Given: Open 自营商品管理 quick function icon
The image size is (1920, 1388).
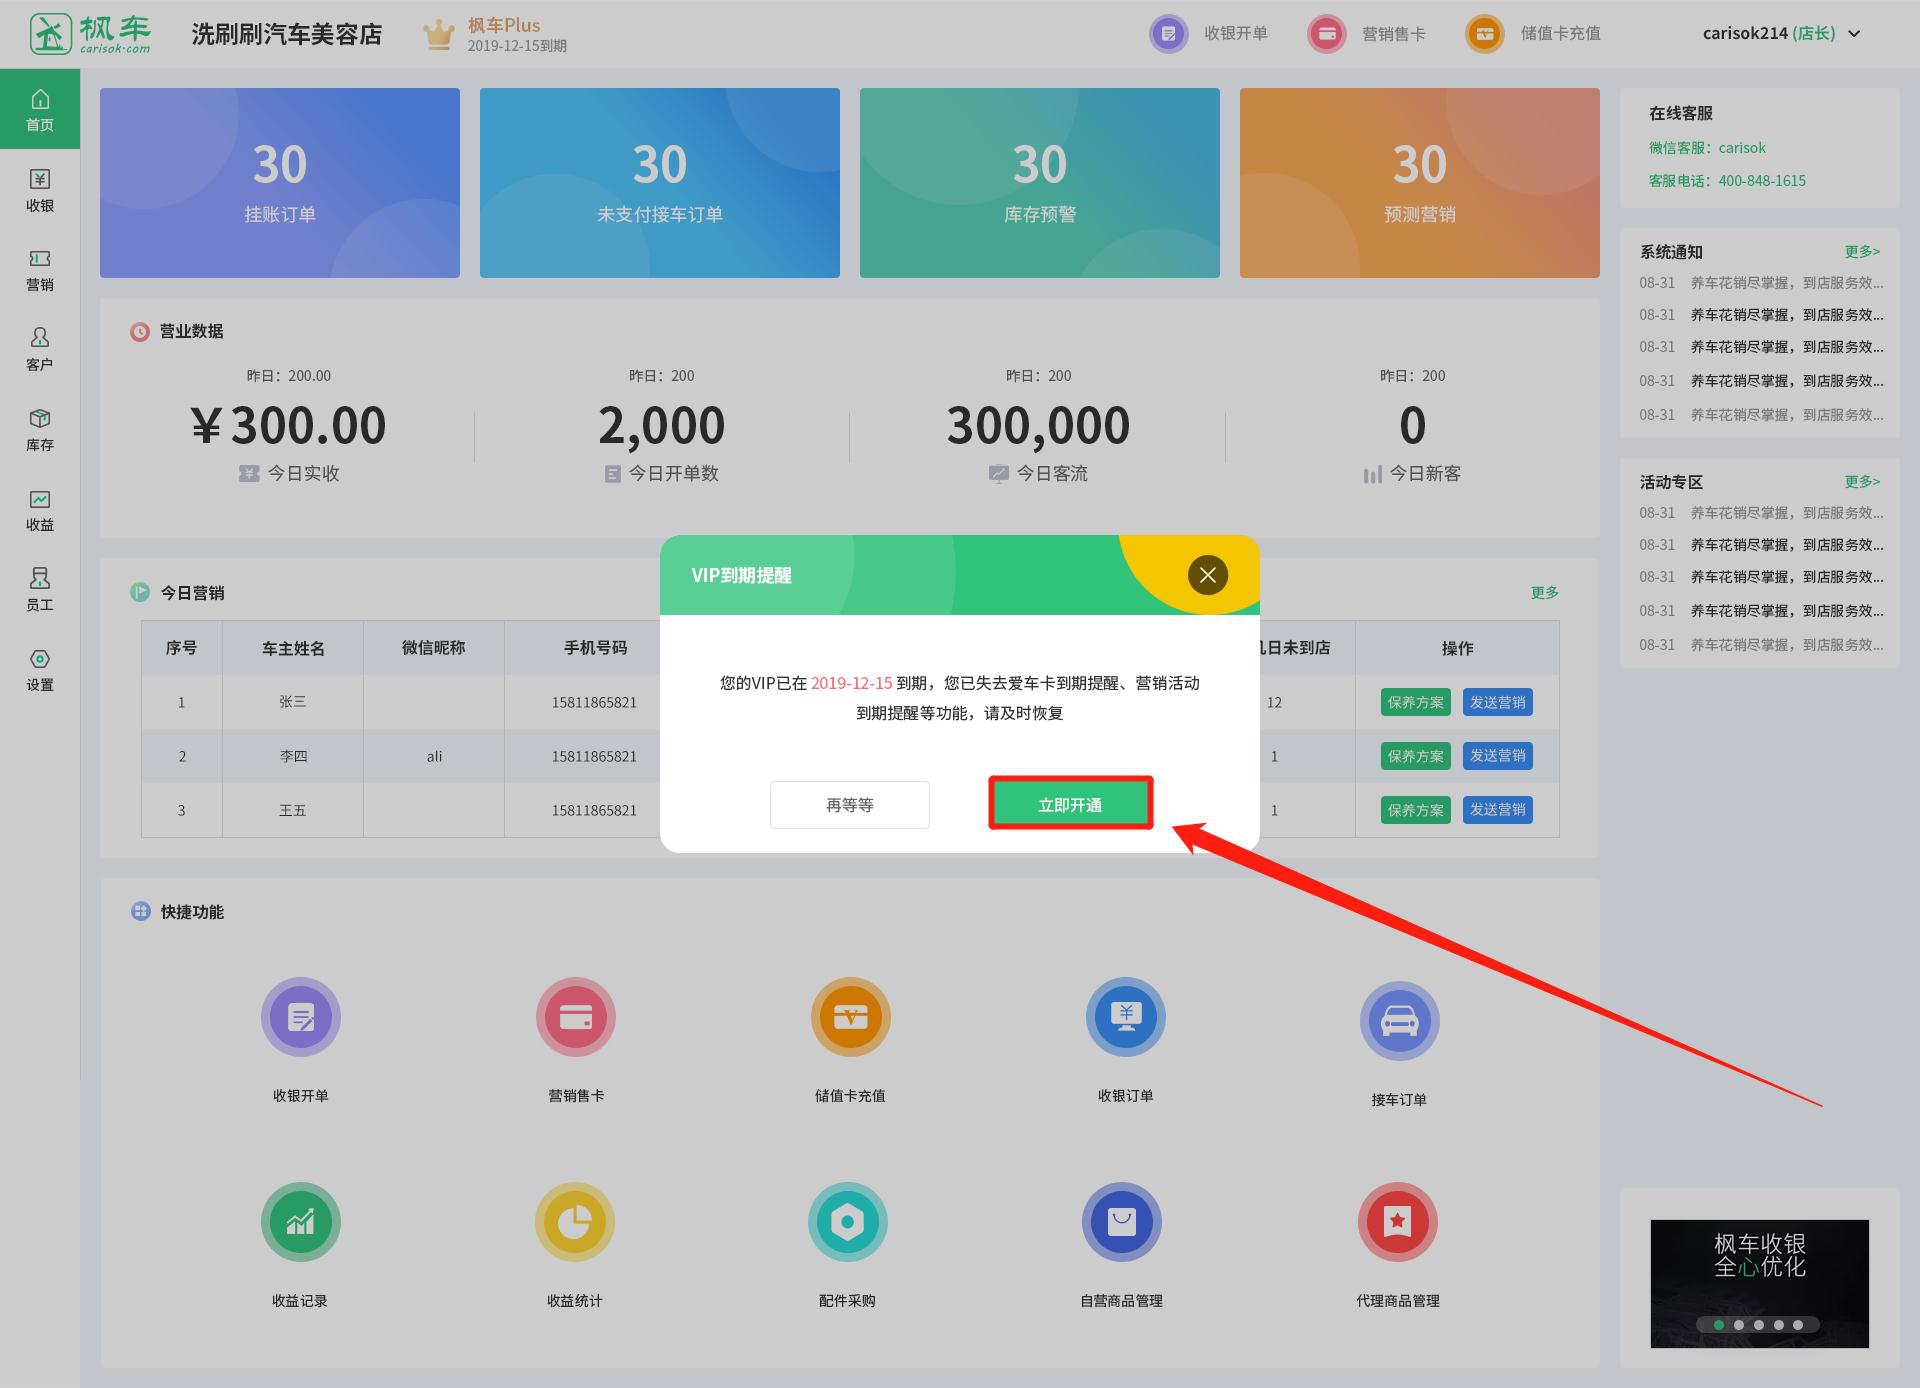Looking at the screenshot, I should 1122,1222.
